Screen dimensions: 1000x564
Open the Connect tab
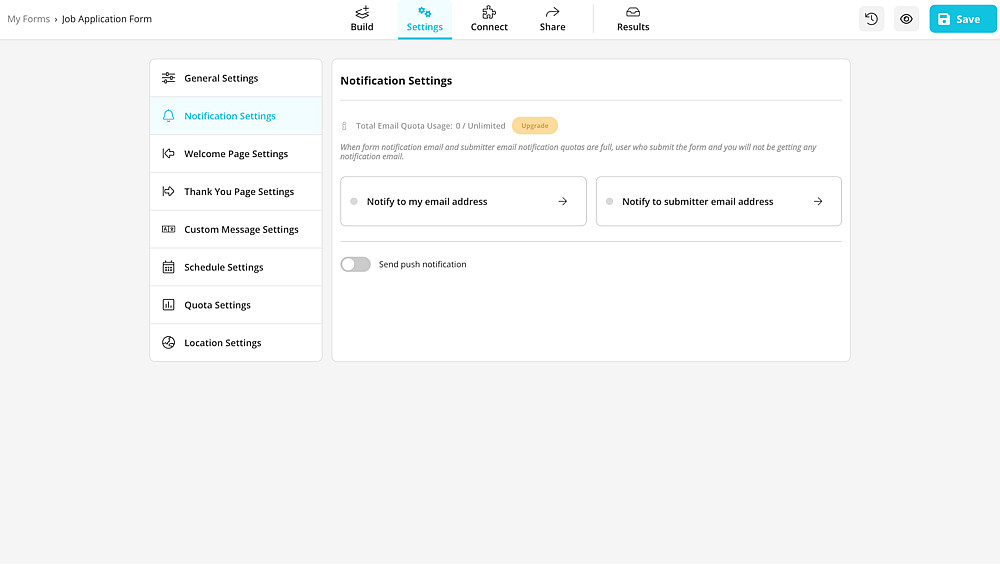489,19
